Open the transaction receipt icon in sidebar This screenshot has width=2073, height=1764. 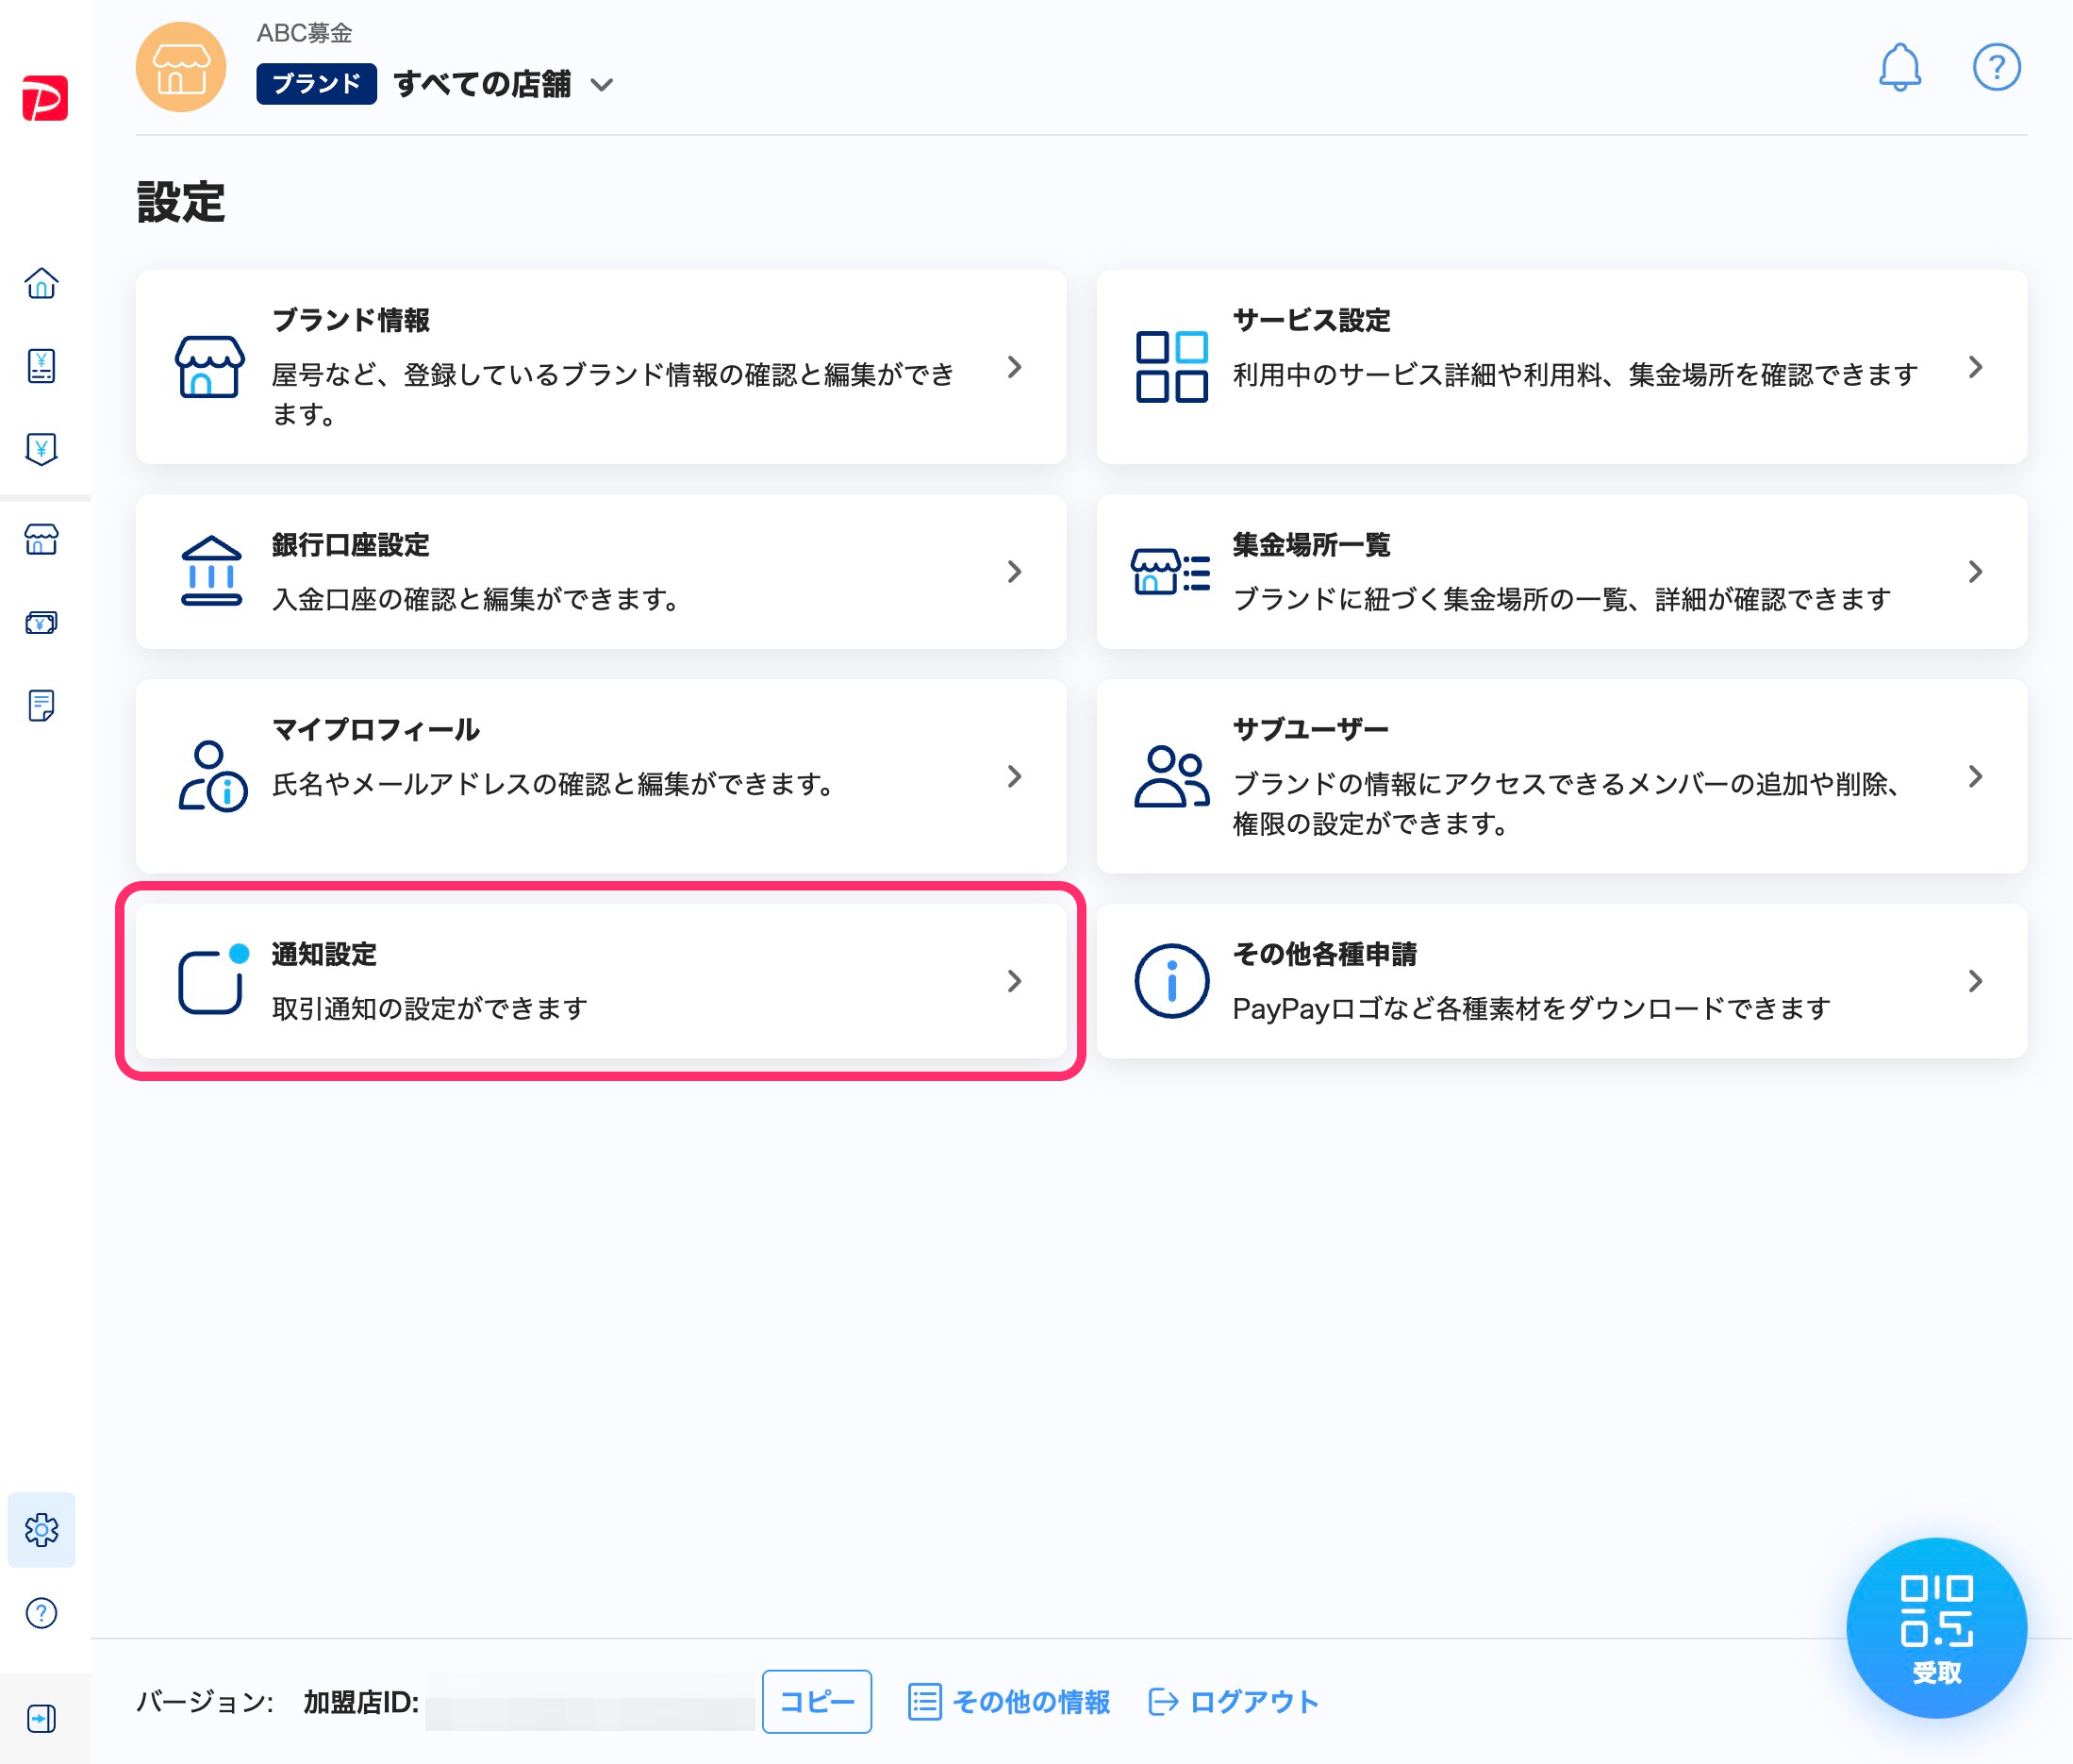pos(41,366)
